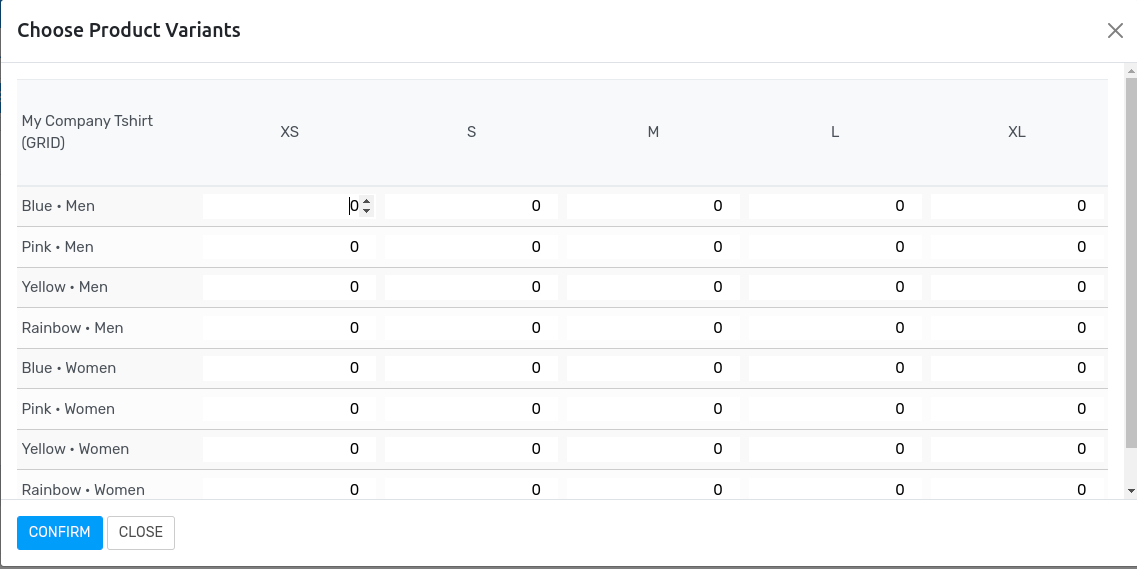Edit the Blue Women size M quantity
Image resolution: width=1137 pixels, height=569 pixels.
coord(653,368)
